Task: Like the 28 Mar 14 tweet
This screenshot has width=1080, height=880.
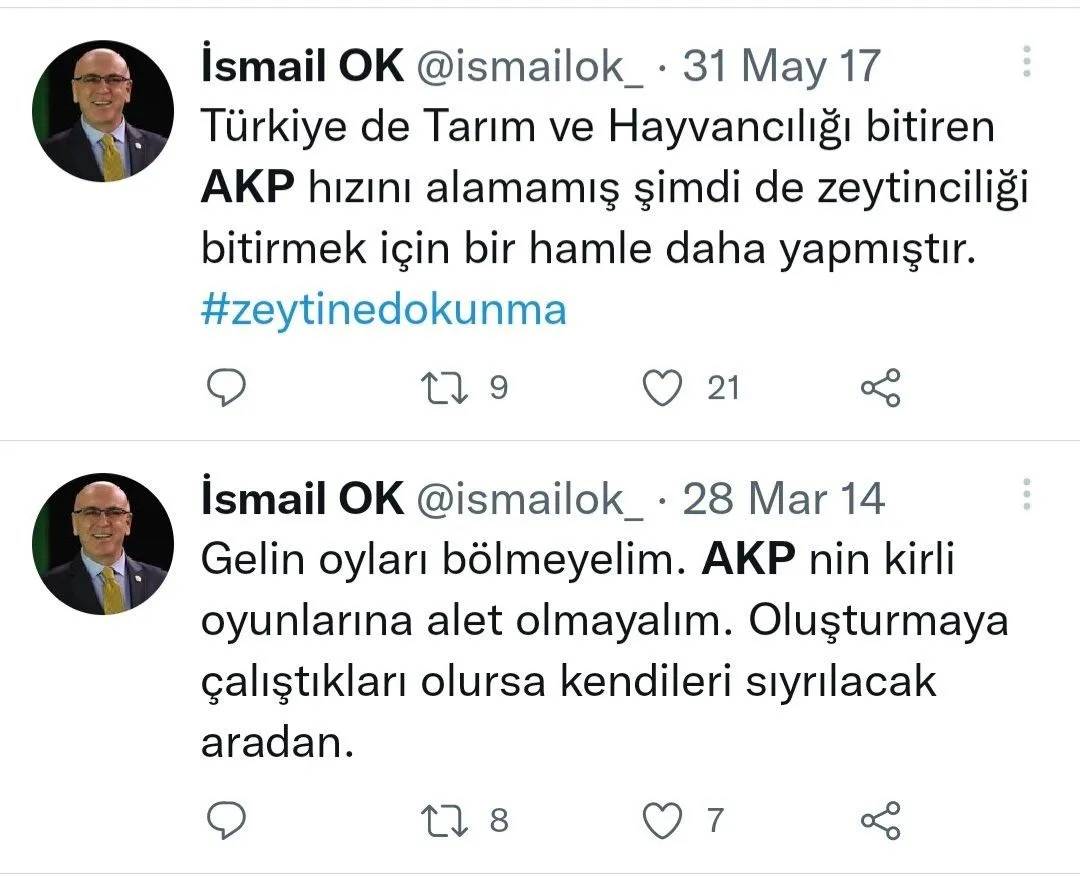Action: (661, 821)
